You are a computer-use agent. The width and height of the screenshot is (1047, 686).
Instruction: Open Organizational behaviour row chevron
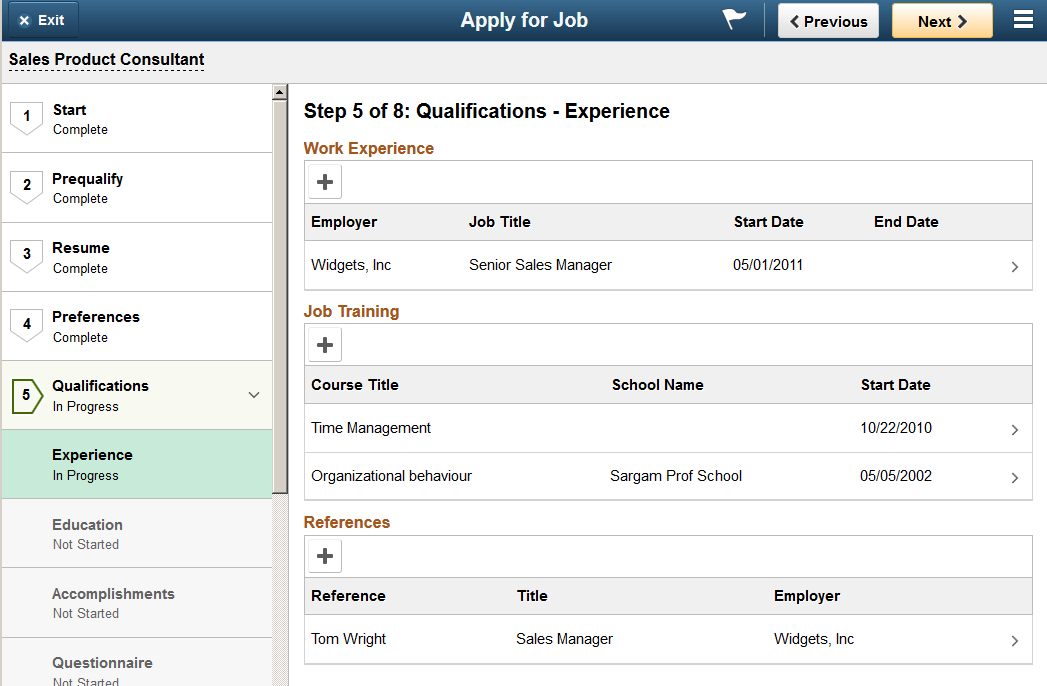pyautogui.click(x=1015, y=478)
